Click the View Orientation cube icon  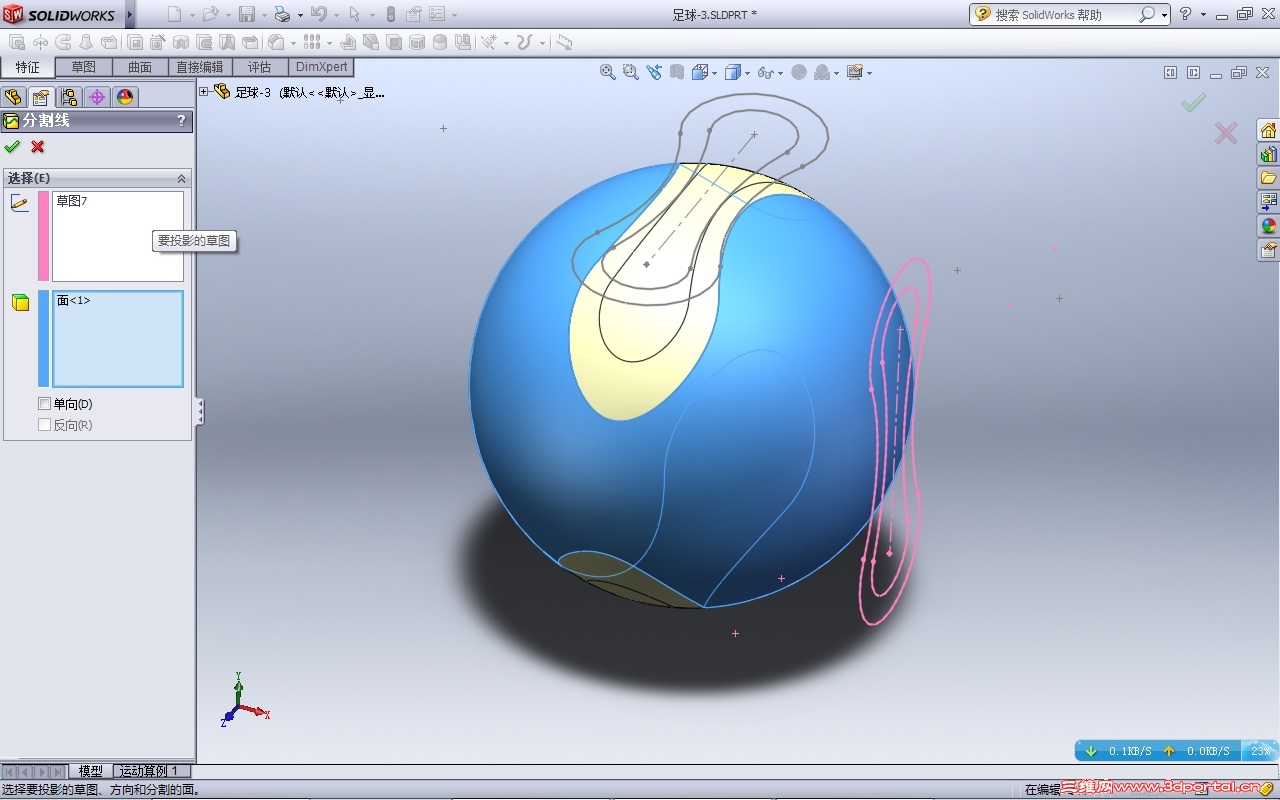click(x=700, y=72)
